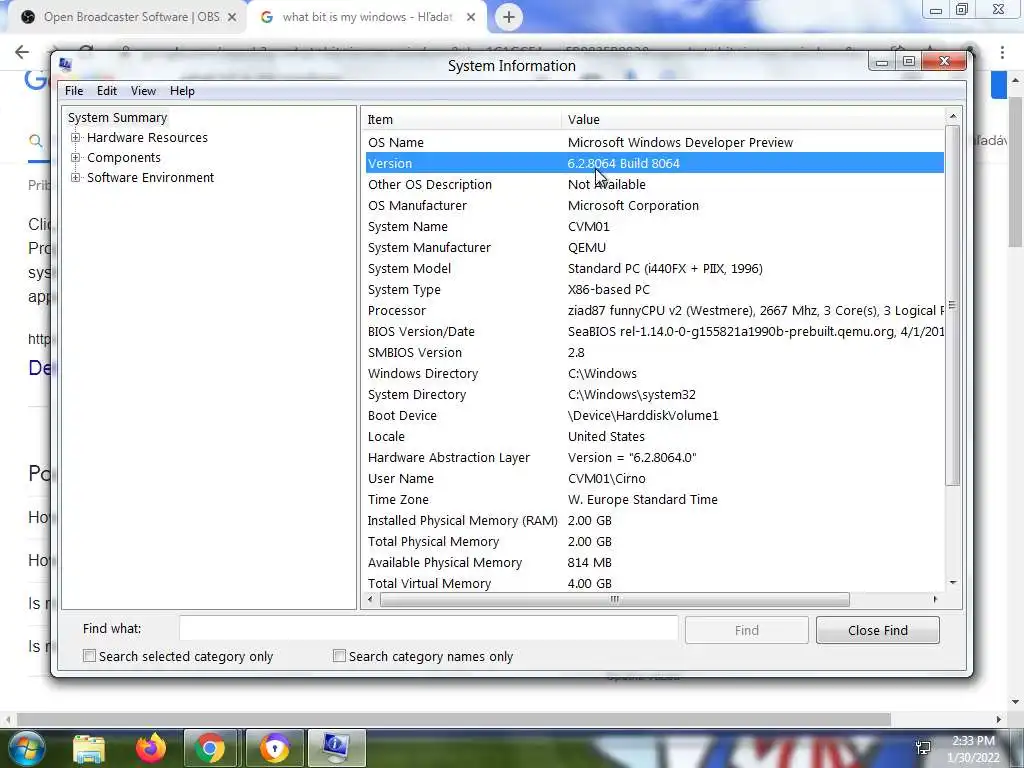Select the highlighted Version row
This screenshot has height=768, width=1024.
click(654, 163)
